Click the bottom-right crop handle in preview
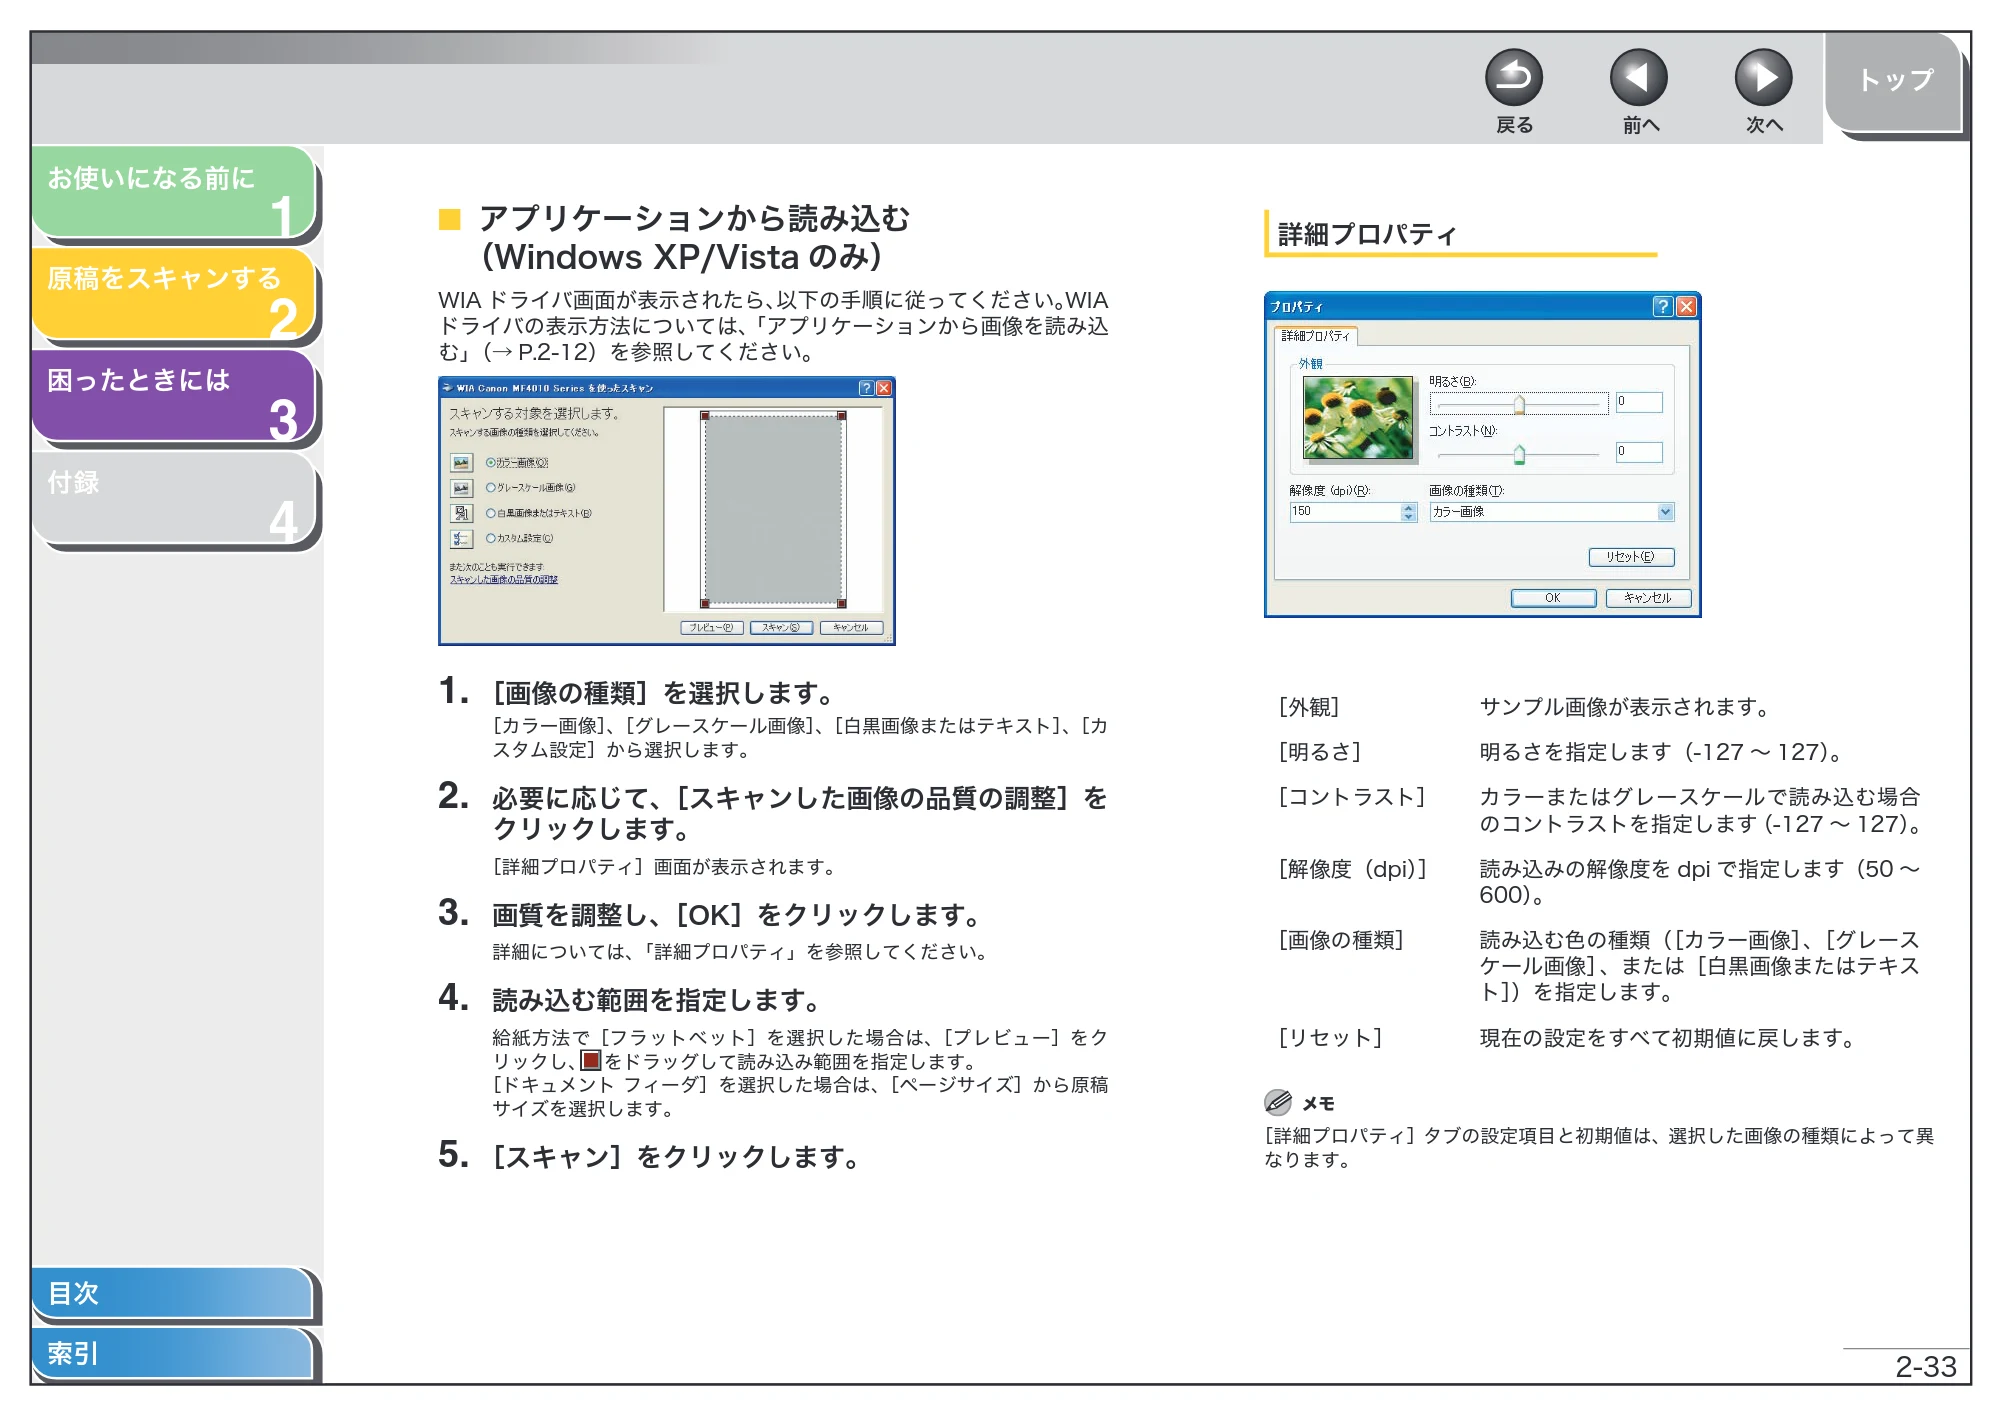 [x=842, y=603]
